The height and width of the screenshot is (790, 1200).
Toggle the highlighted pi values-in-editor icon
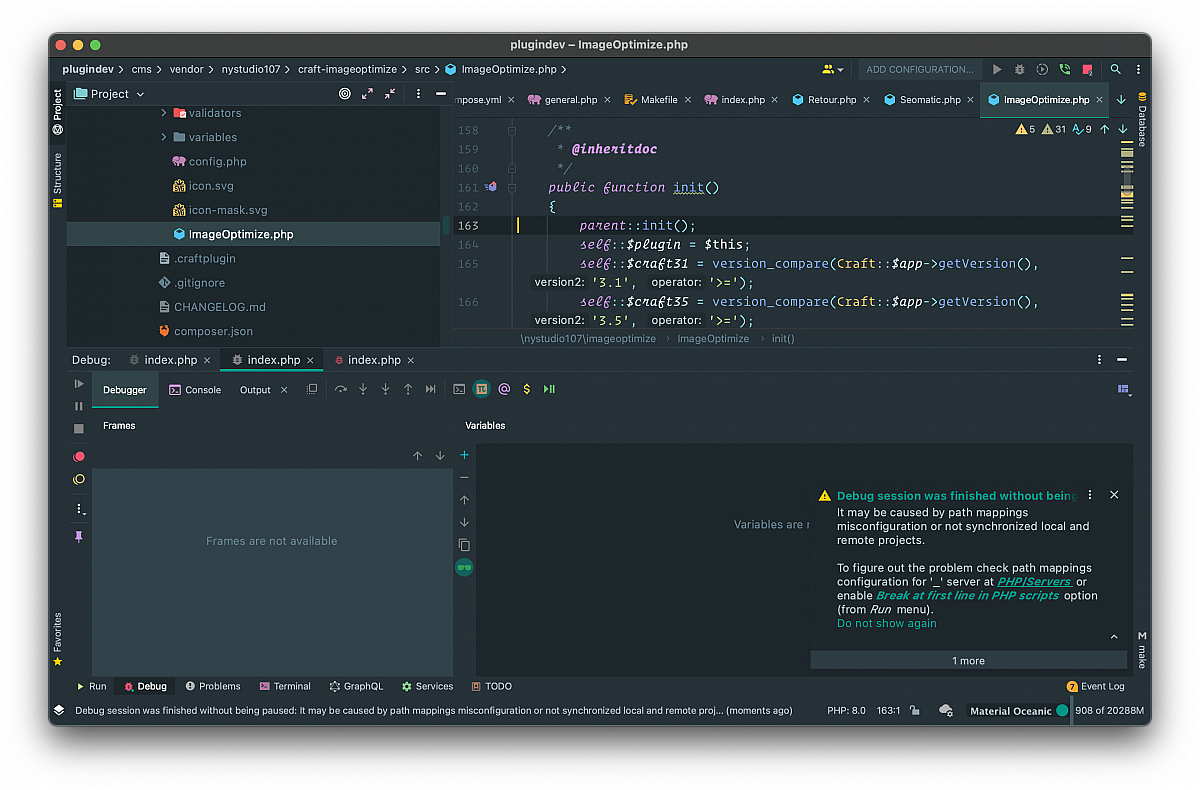[481, 389]
